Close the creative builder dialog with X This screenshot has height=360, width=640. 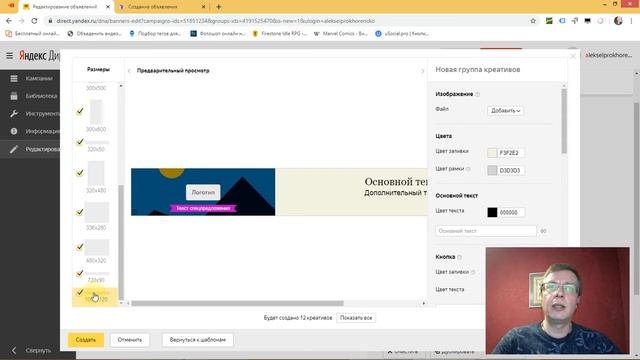[x=573, y=56]
